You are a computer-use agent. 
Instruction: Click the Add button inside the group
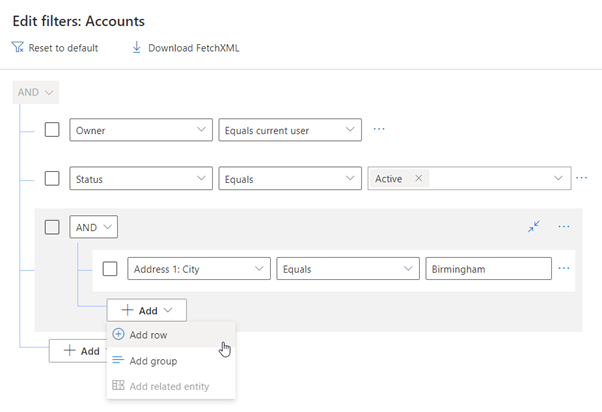[146, 311]
